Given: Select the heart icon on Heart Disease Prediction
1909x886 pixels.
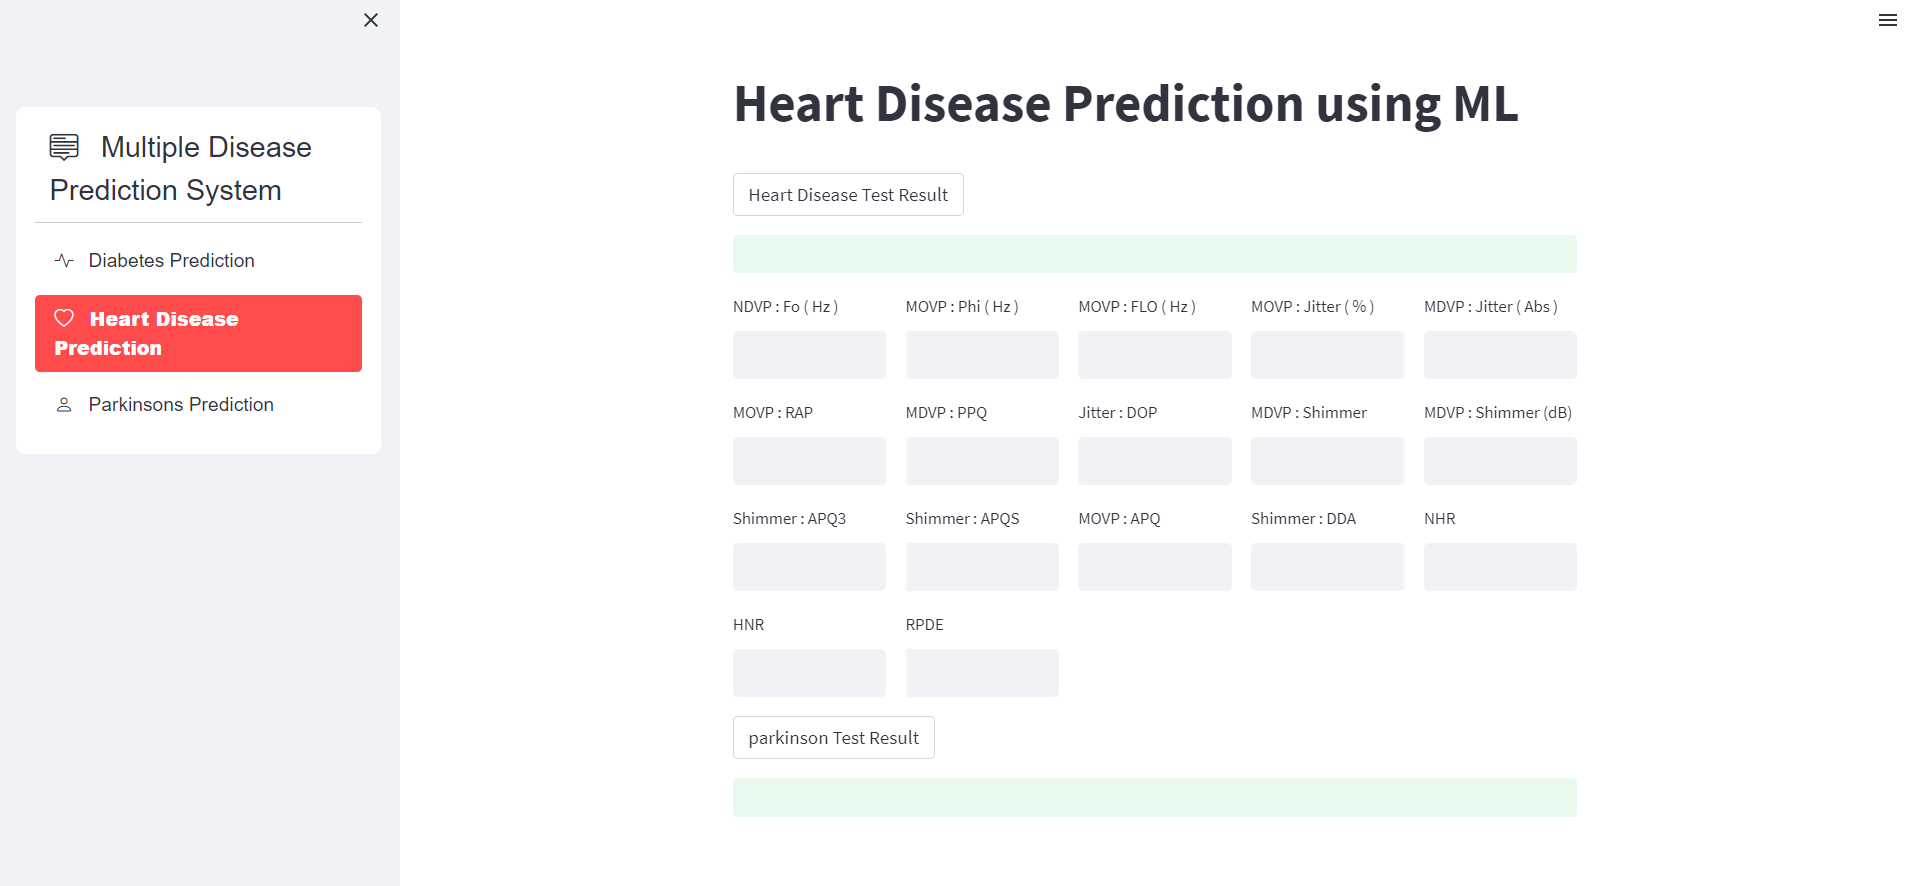Looking at the screenshot, I should point(65,318).
